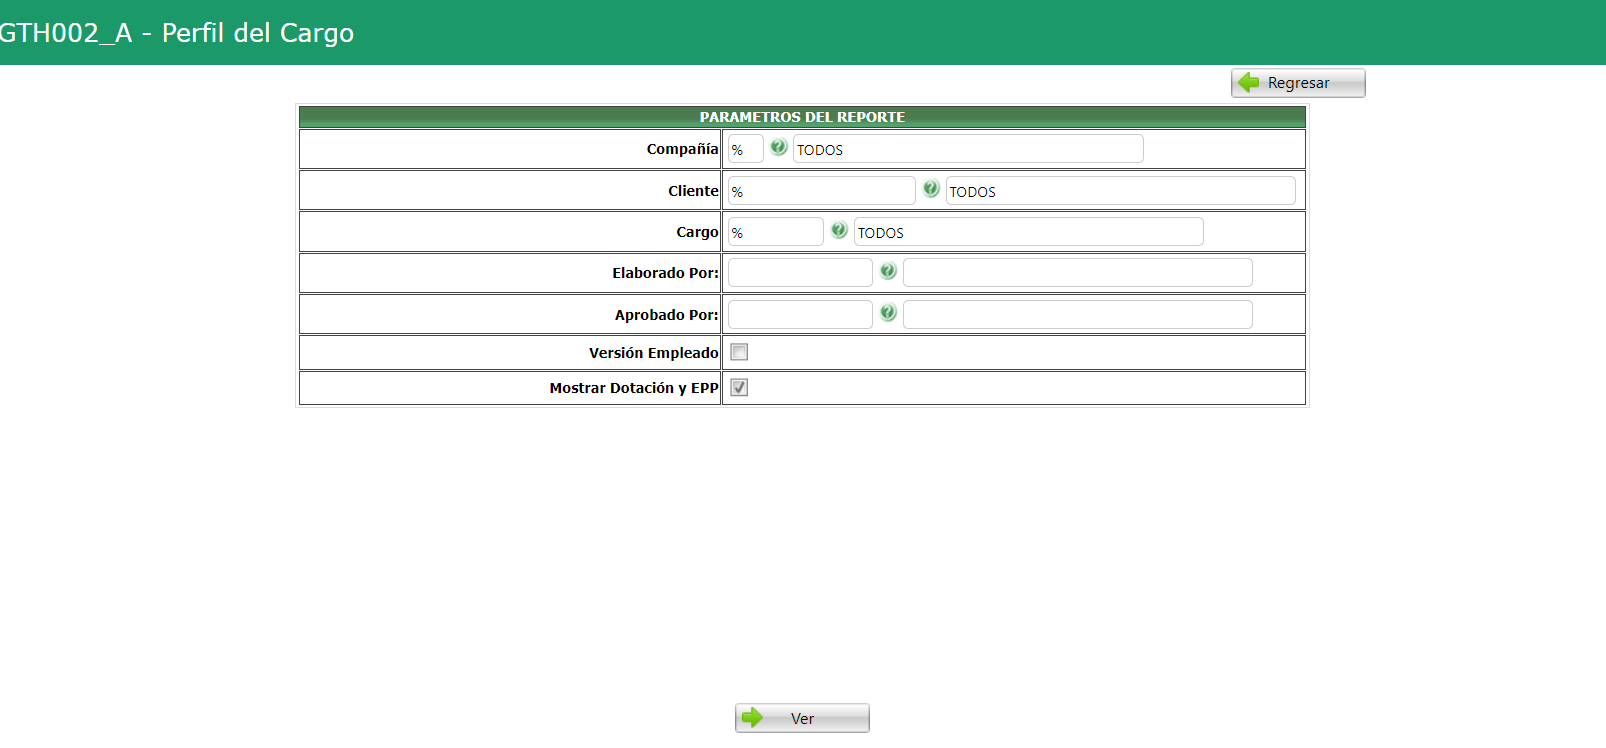
Task: Enable the Versión Empleado checkbox
Action: 739,352
